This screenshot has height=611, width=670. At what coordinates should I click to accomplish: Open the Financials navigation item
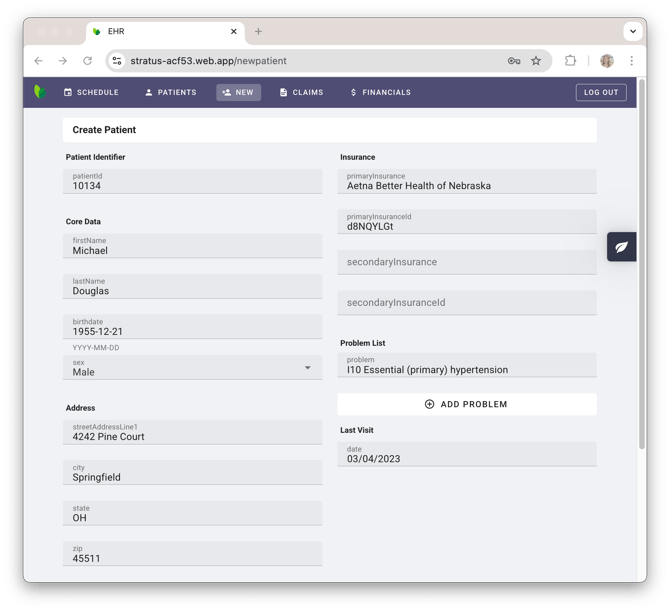tap(380, 92)
